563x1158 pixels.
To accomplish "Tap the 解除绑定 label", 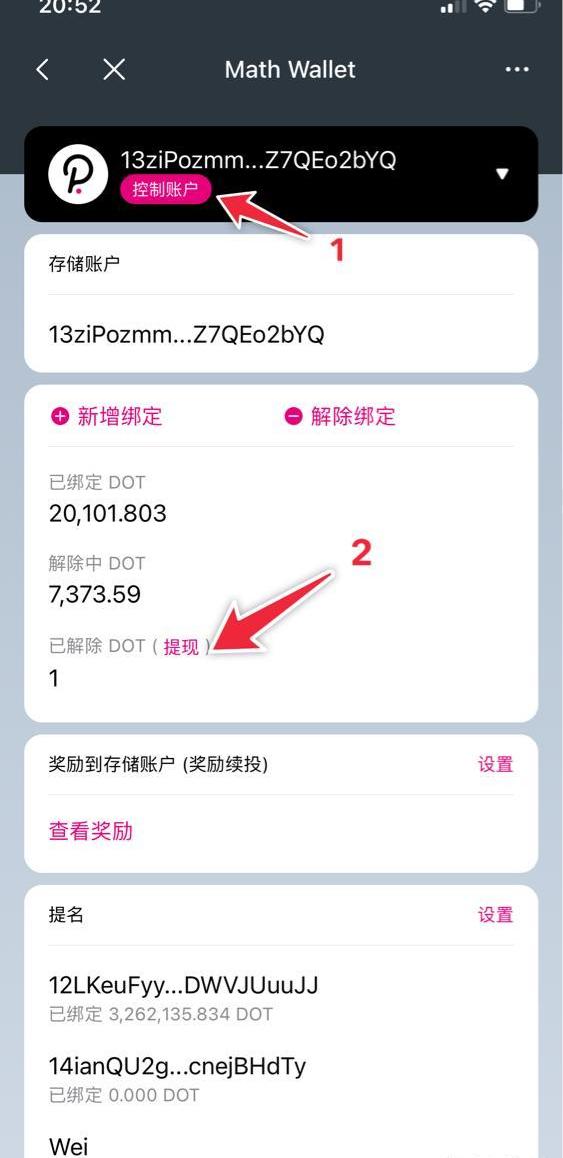I will [353, 417].
